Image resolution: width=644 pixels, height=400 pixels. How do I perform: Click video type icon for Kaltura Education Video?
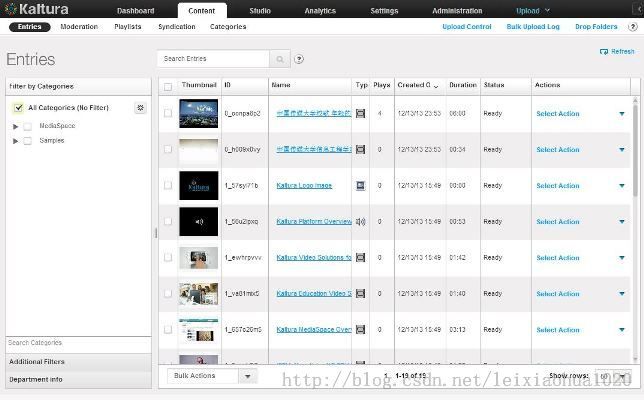point(360,294)
